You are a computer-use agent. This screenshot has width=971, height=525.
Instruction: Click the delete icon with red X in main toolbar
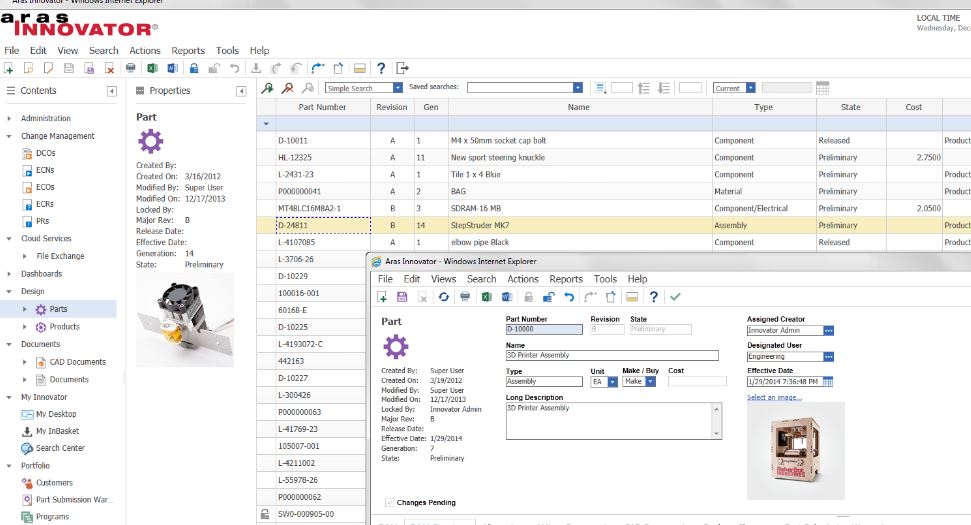point(110,68)
